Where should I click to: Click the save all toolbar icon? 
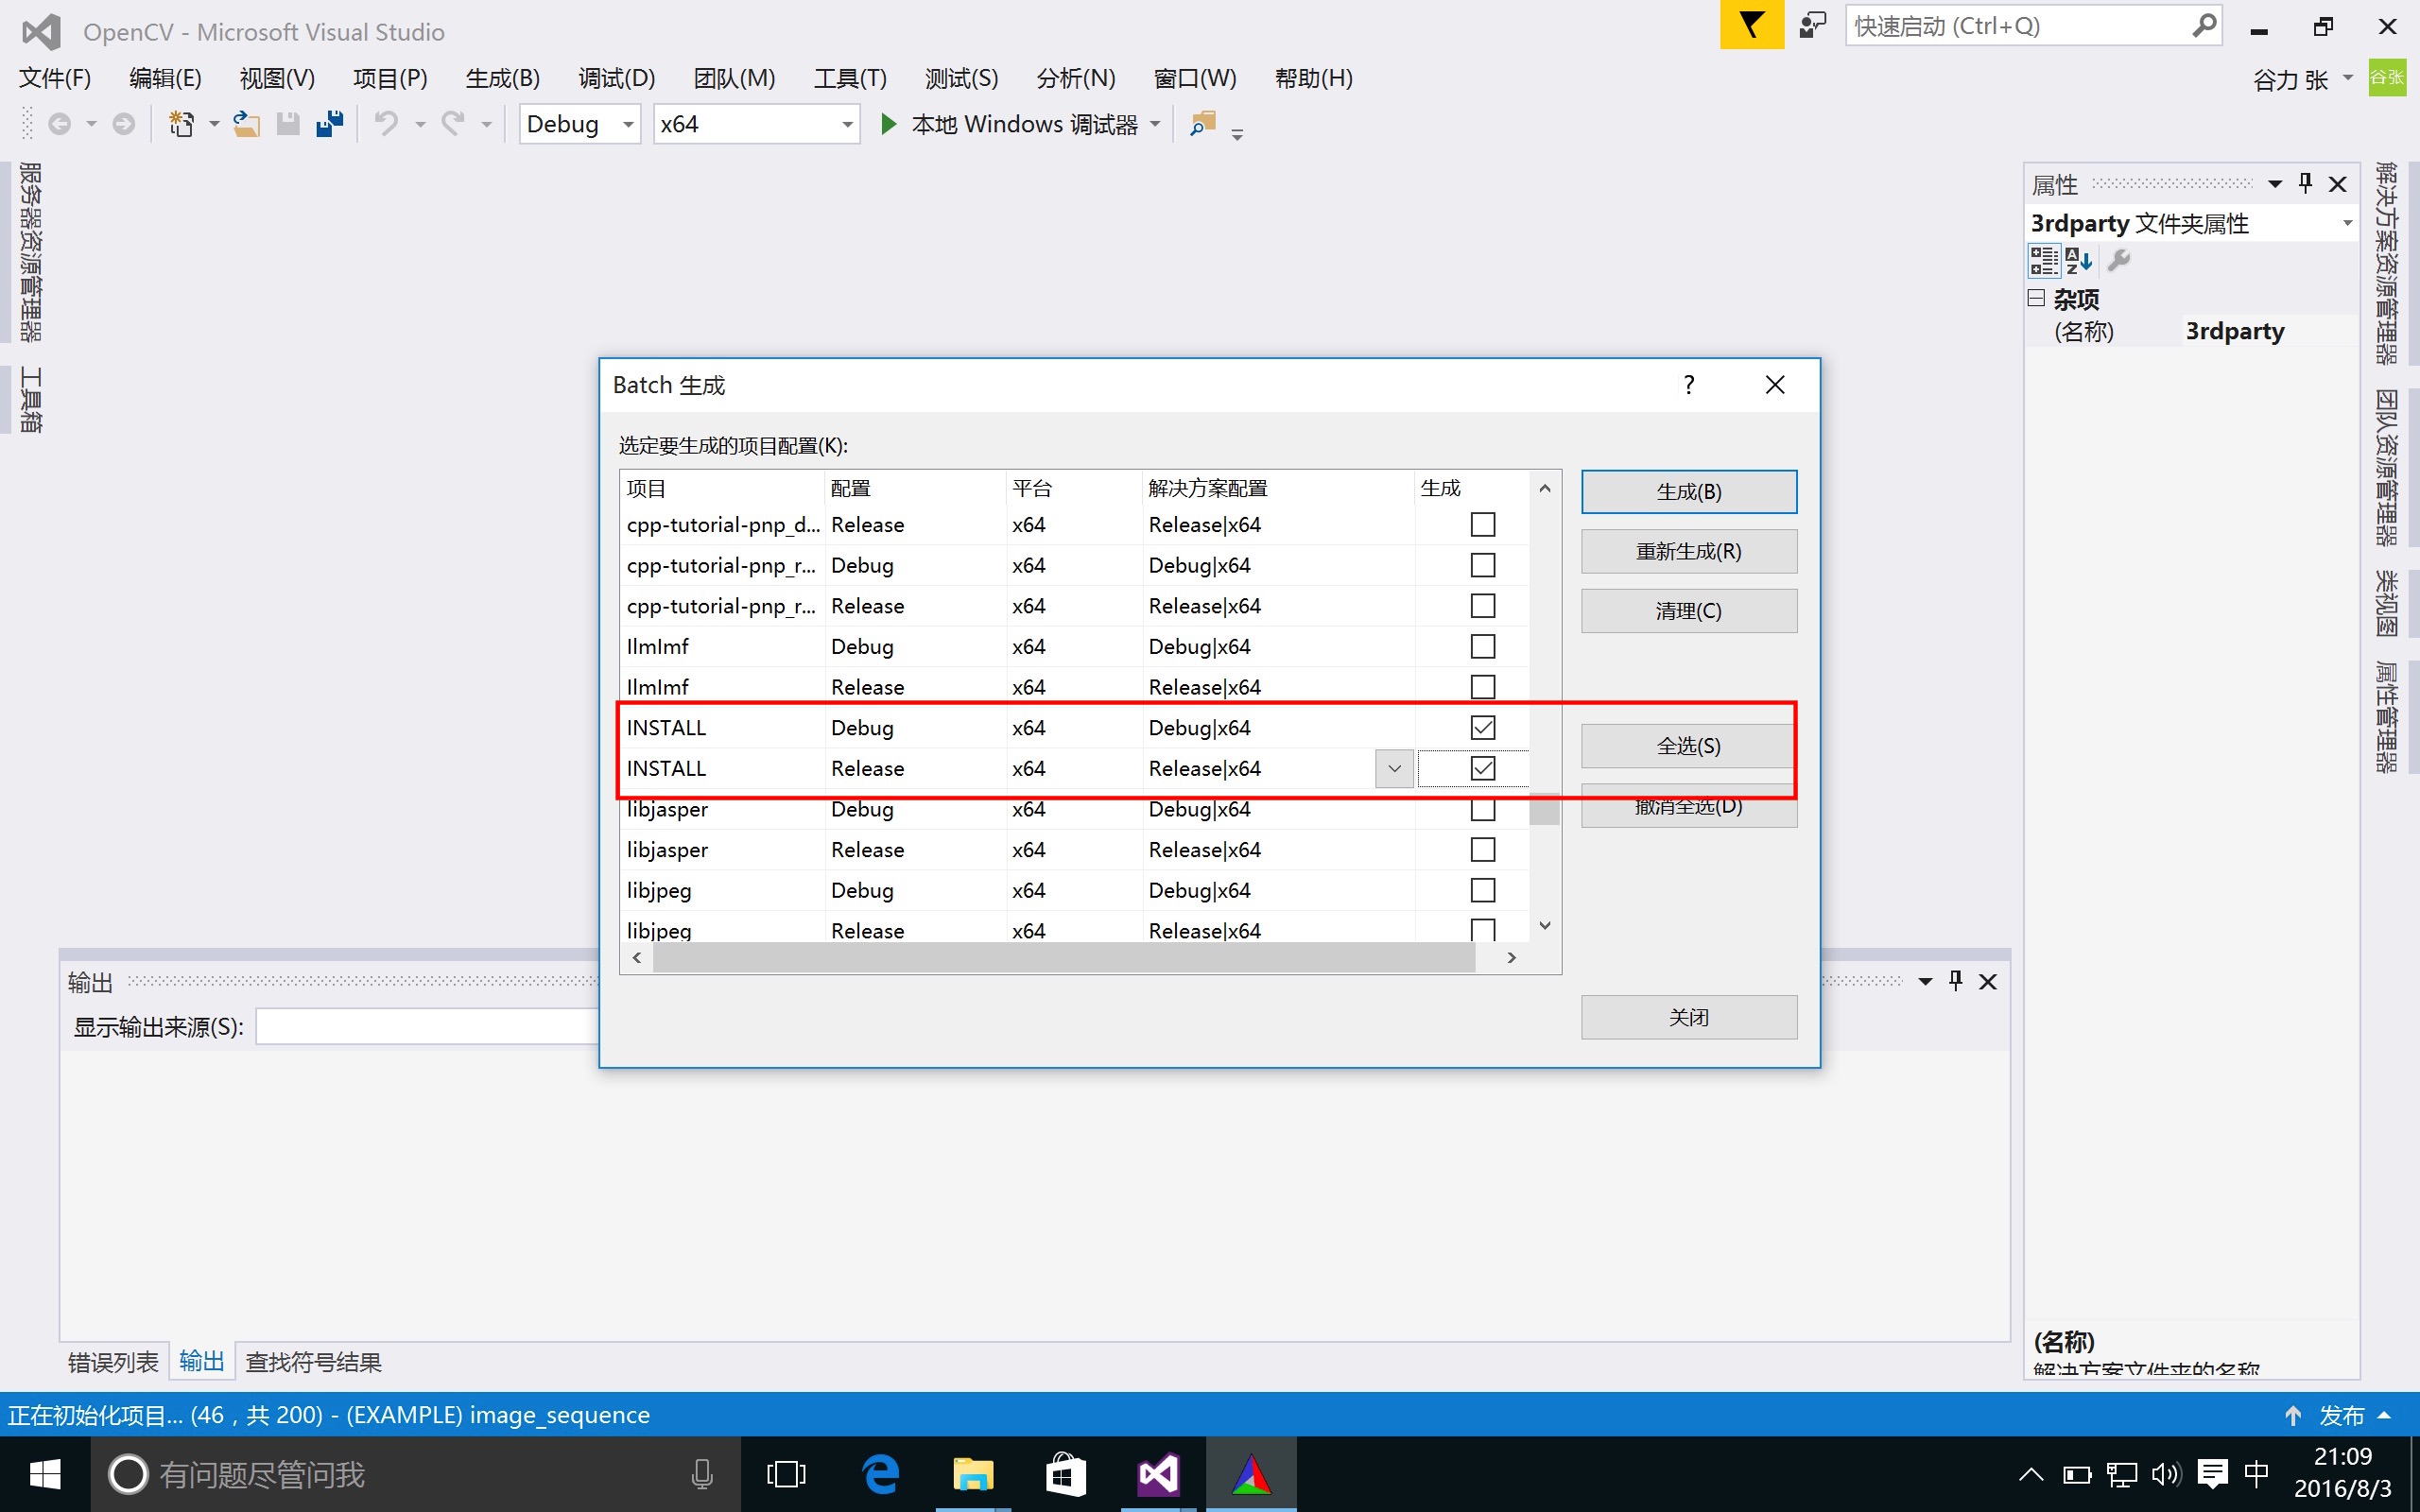tap(329, 124)
